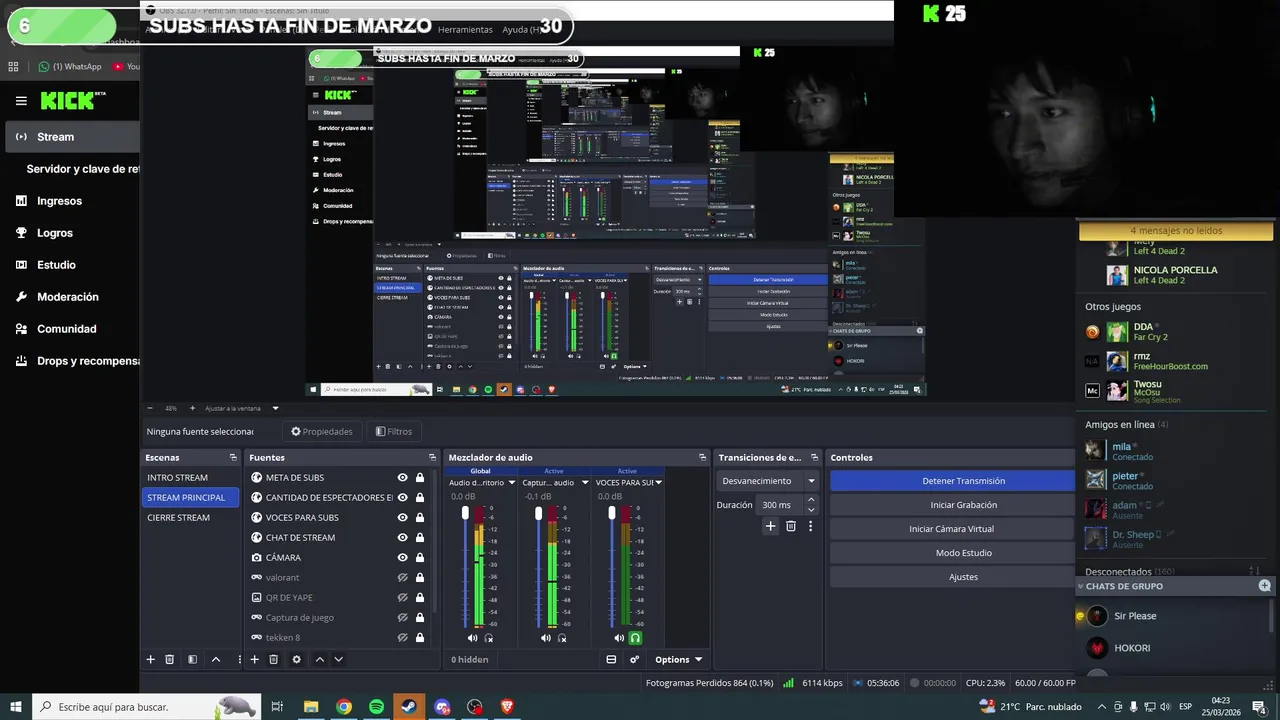Open Spotify from the taskbar
The height and width of the screenshot is (720, 1280).
point(376,706)
